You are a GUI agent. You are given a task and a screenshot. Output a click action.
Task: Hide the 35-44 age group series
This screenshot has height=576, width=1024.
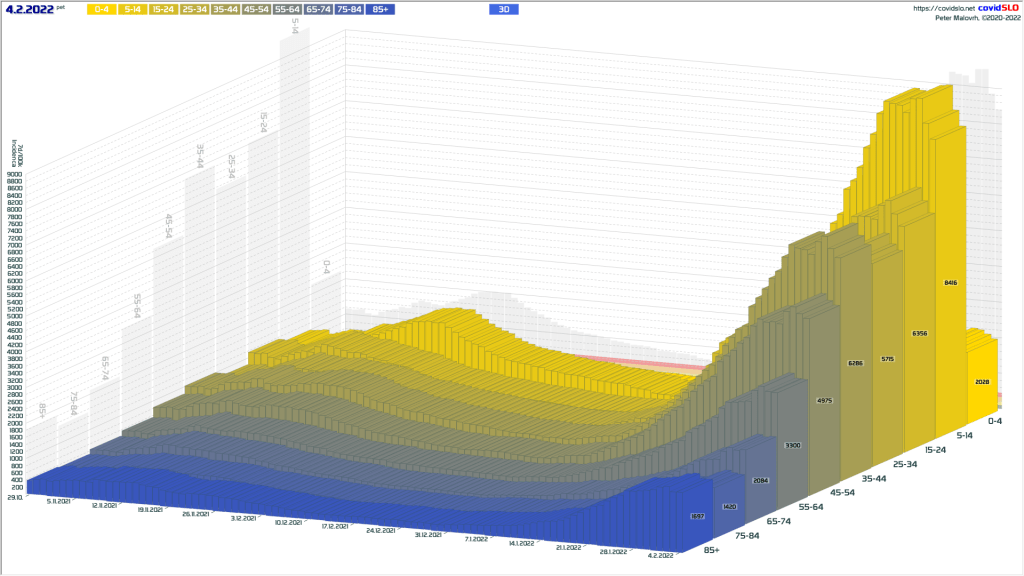click(226, 9)
